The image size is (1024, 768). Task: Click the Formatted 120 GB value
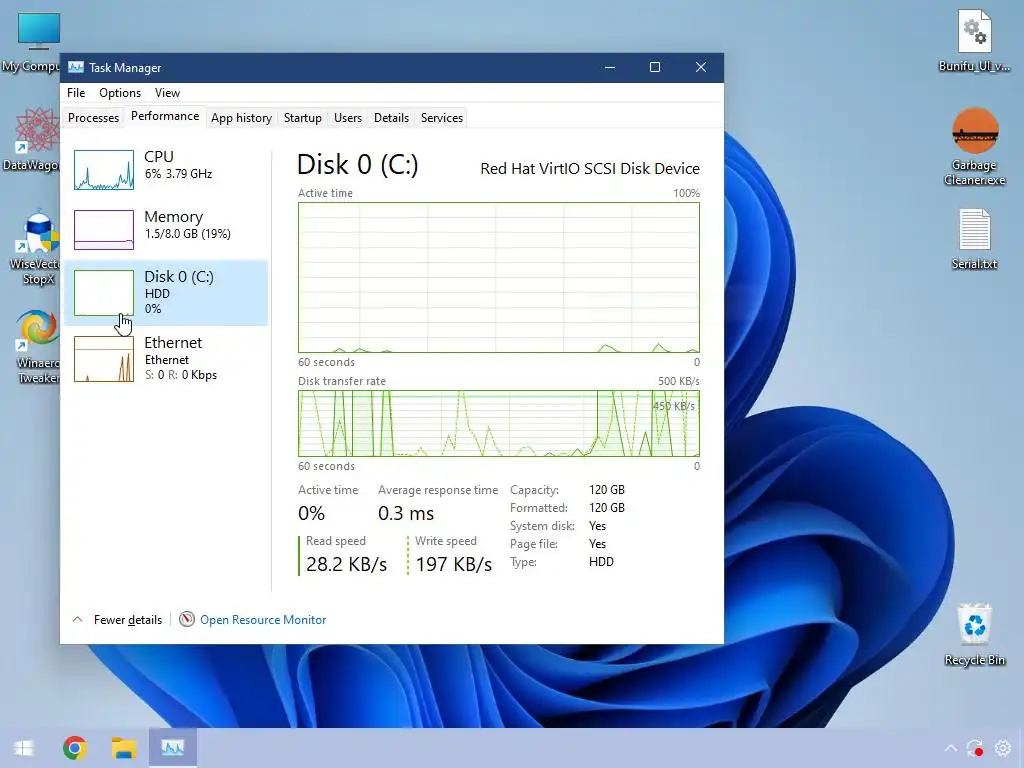607,507
